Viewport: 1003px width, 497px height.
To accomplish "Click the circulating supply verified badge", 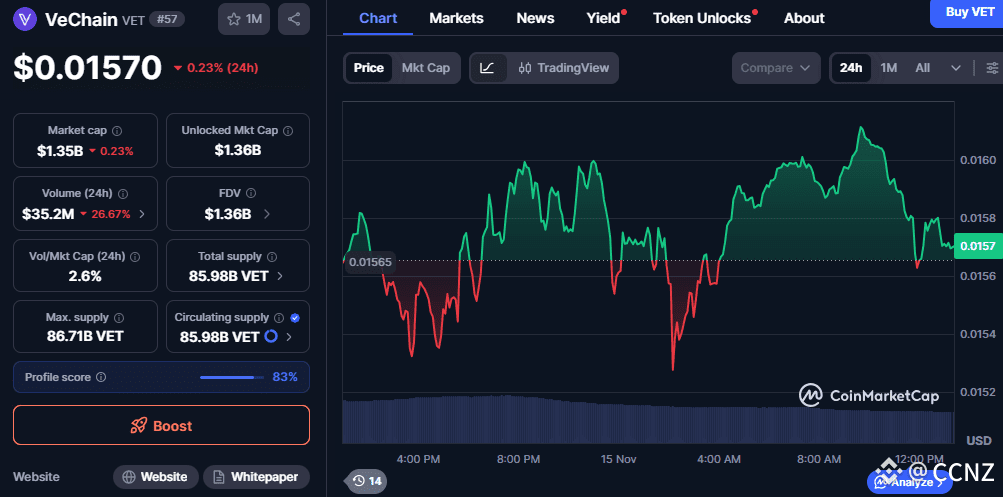I will (294, 317).
